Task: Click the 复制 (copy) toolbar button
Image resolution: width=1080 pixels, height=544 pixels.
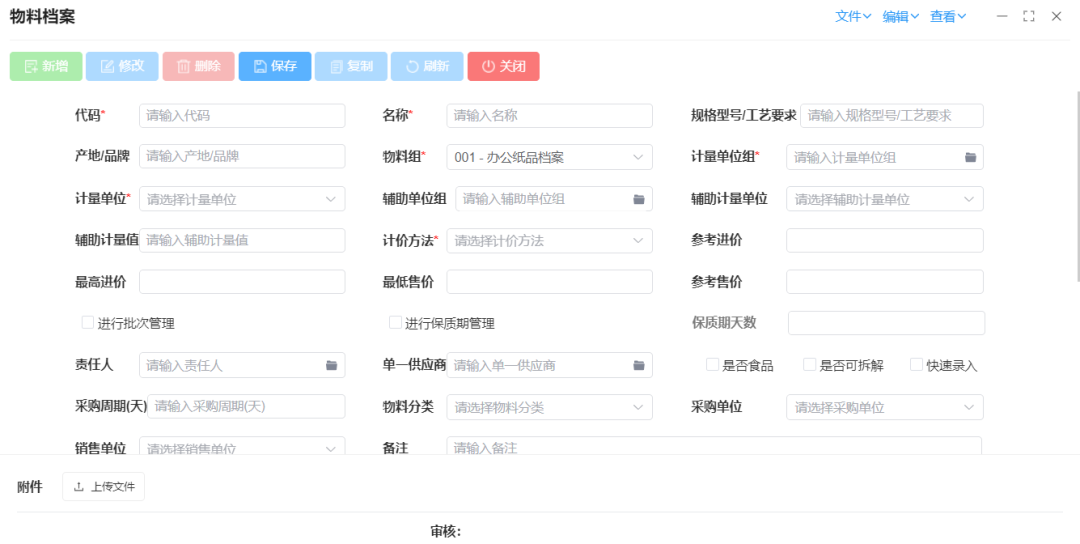Action: click(351, 66)
